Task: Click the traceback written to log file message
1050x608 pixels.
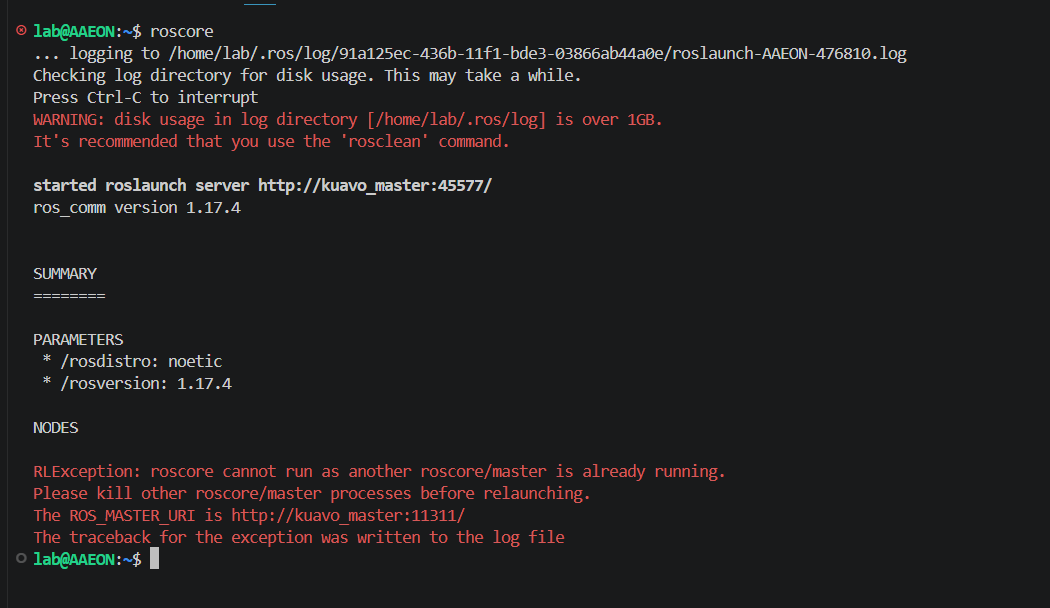Action: click(x=299, y=537)
